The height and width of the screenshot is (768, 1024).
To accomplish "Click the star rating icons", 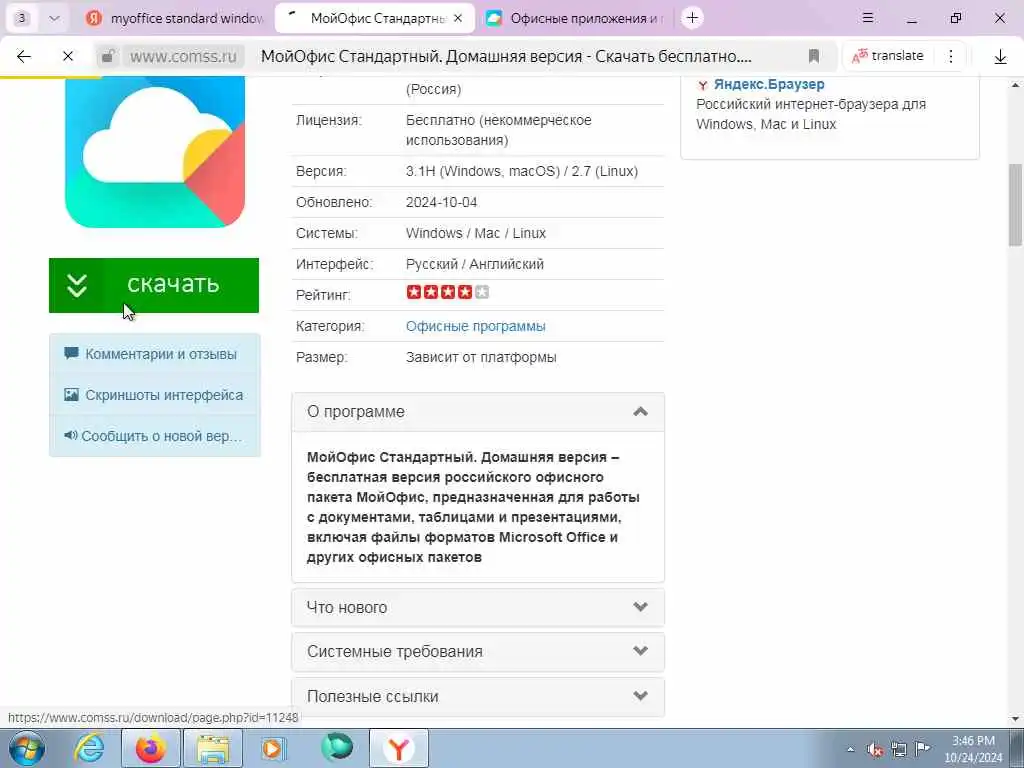I will click(447, 292).
